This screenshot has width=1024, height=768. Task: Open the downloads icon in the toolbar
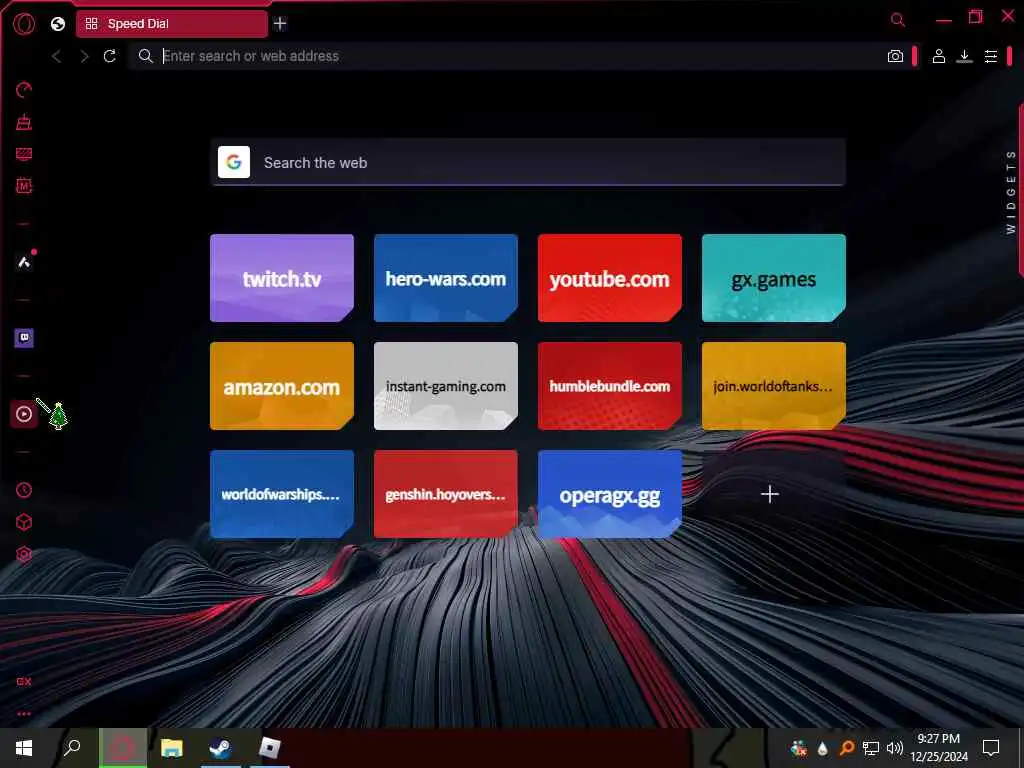coord(964,56)
